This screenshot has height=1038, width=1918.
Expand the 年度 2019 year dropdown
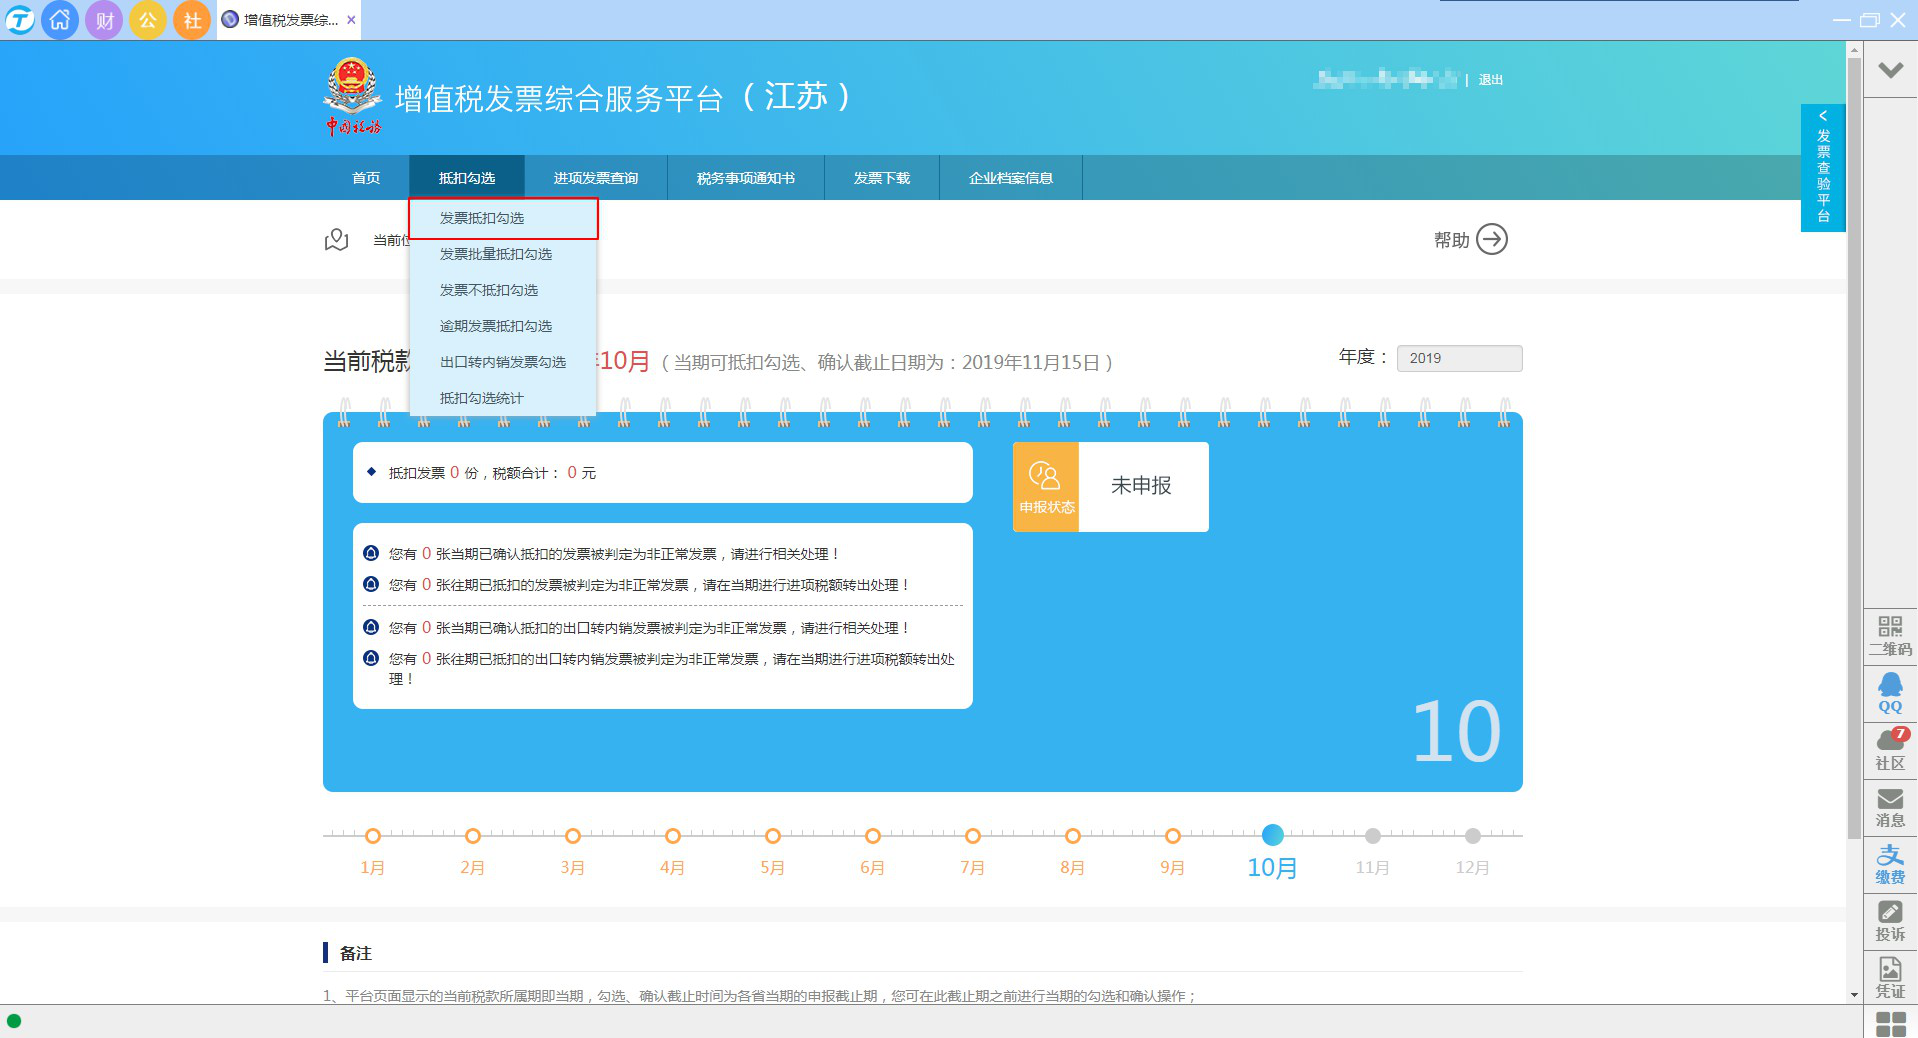(x=1459, y=358)
